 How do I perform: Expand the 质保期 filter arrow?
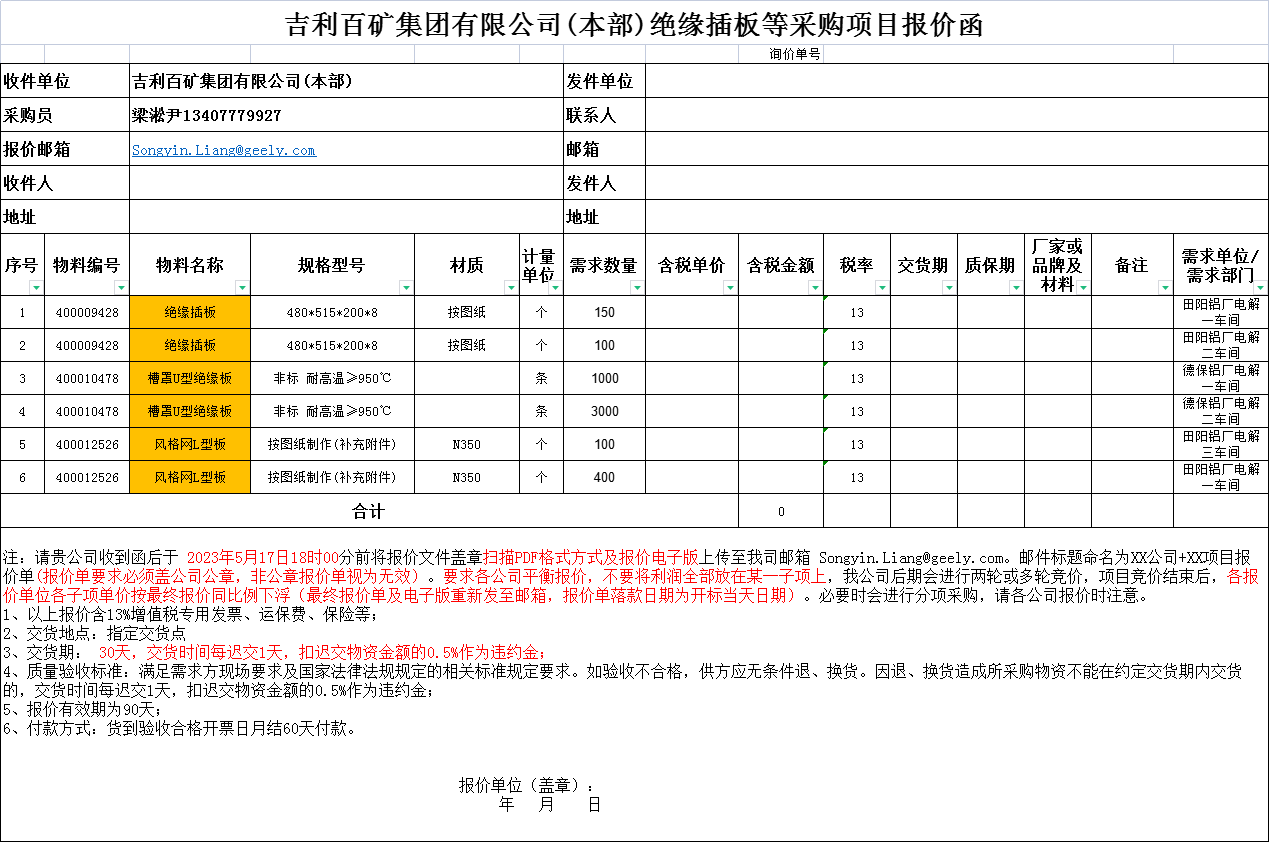click(1017, 288)
